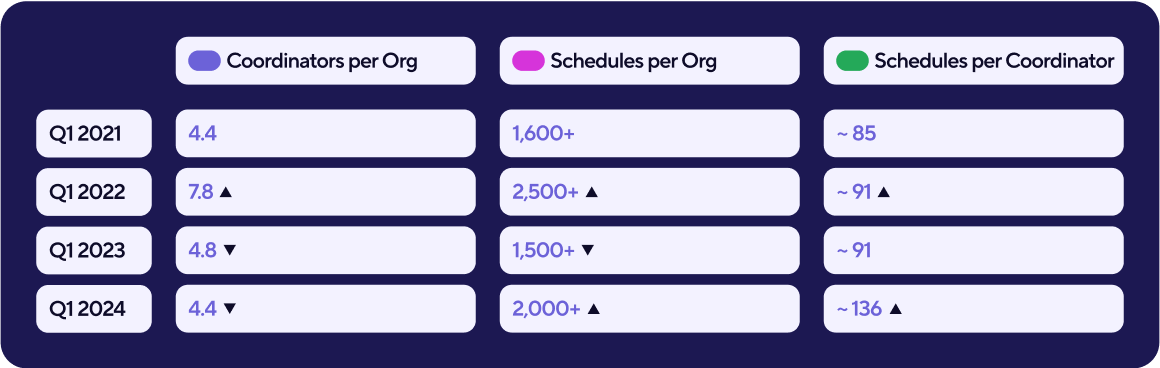Viewport: 1160px width, 368px height.
Task: Select the Q1 2024 row label
Action: [x=94, y=309]
